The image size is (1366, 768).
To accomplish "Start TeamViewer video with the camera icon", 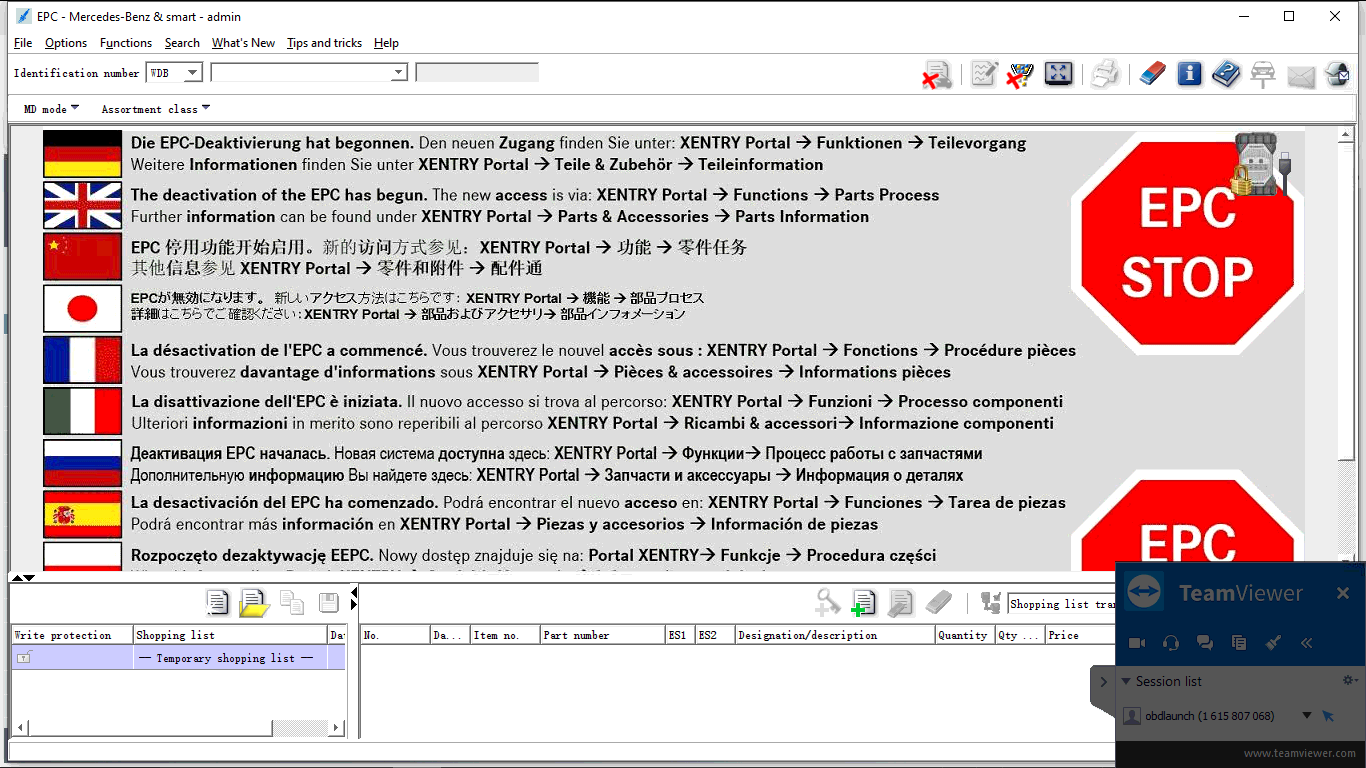I will tap(1137, 643).
